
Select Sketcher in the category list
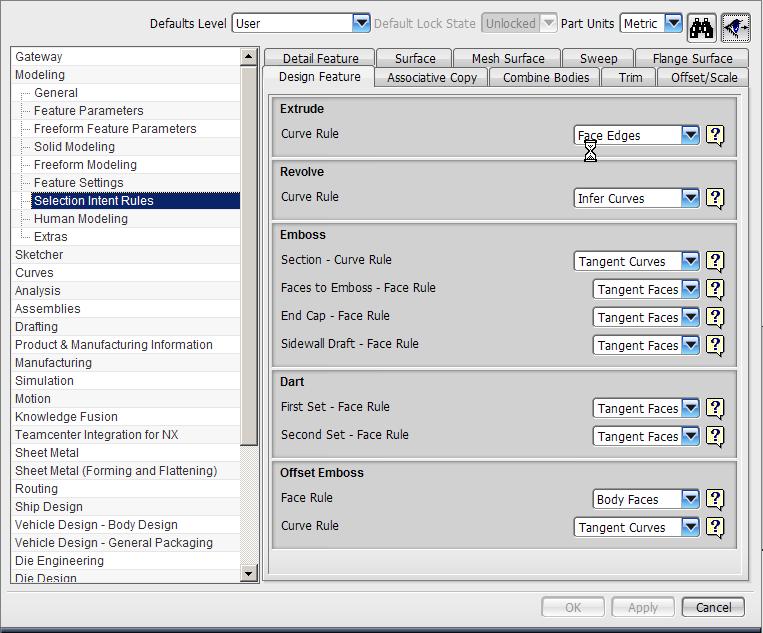point(39,254)
